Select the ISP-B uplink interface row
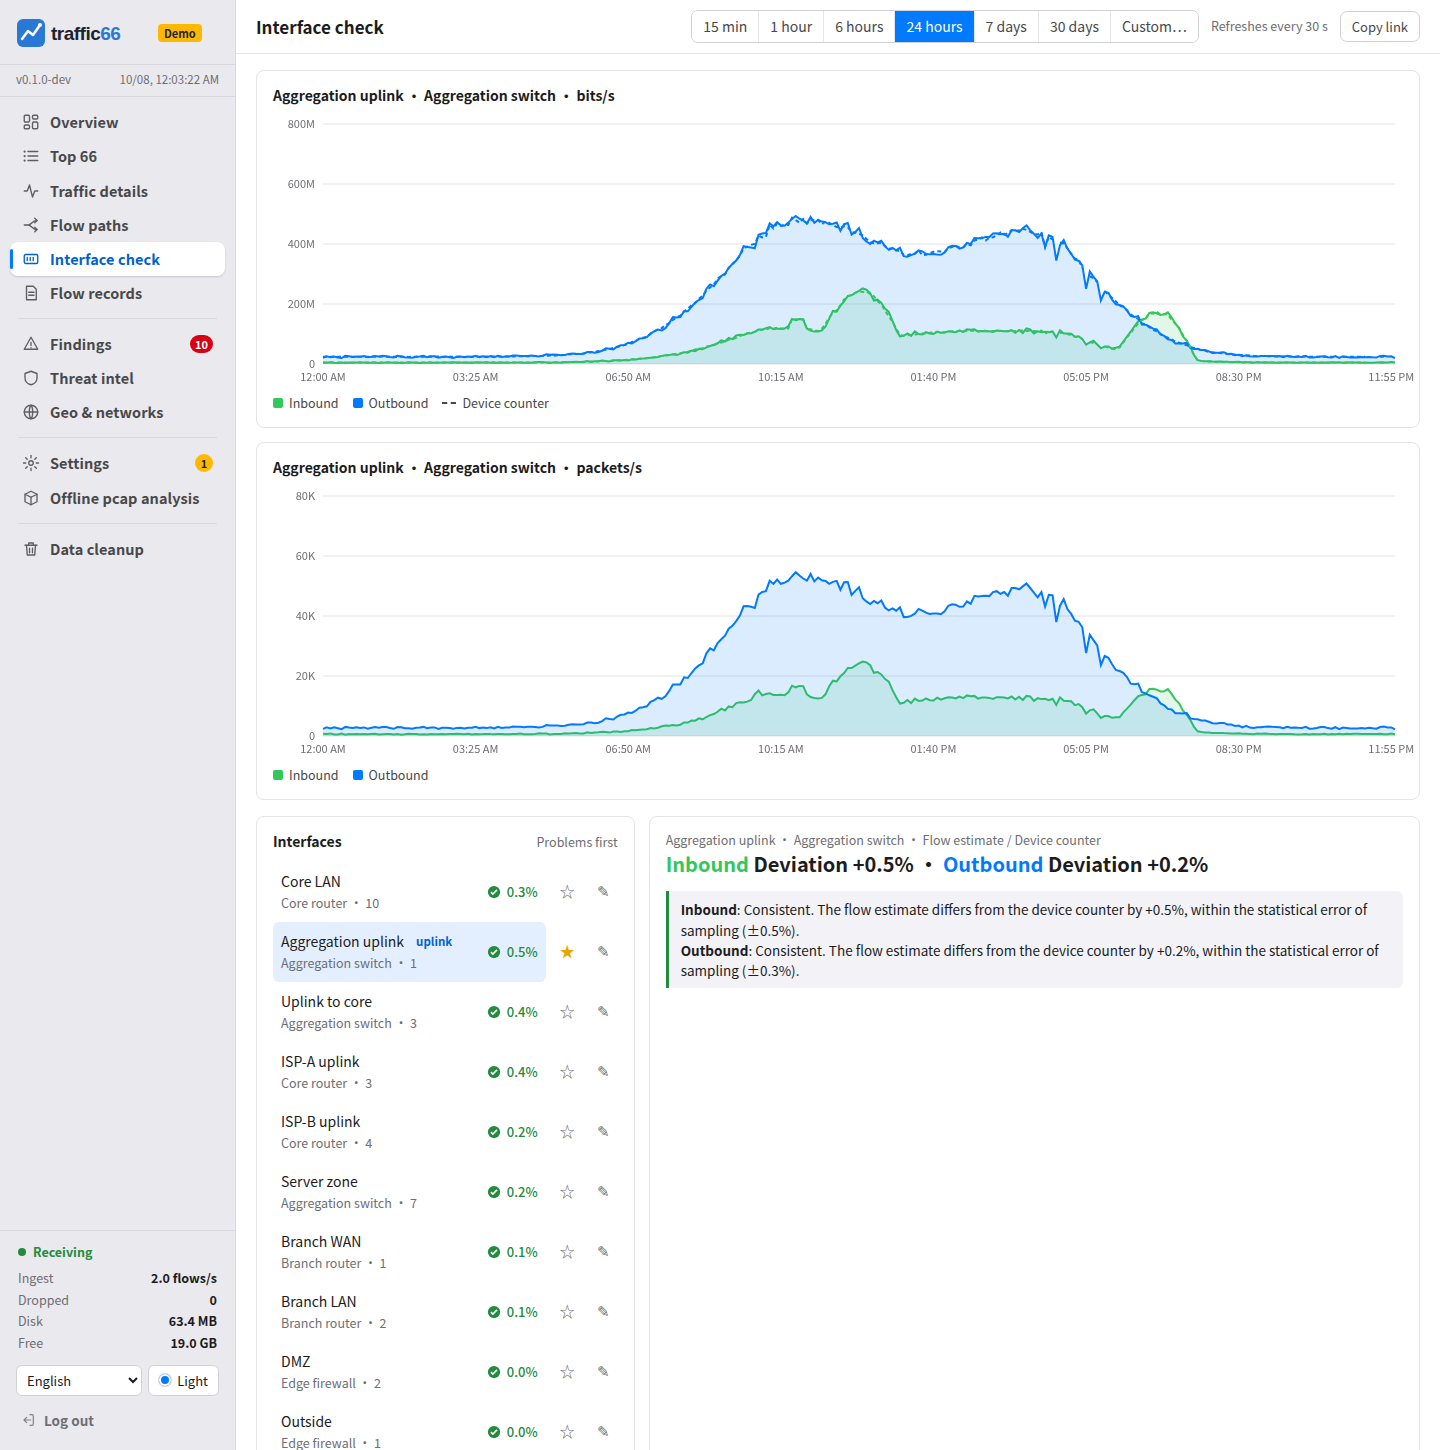Image resolution: width=1440 pixels, height=1450 pixels. click(x=409, y=1132)
